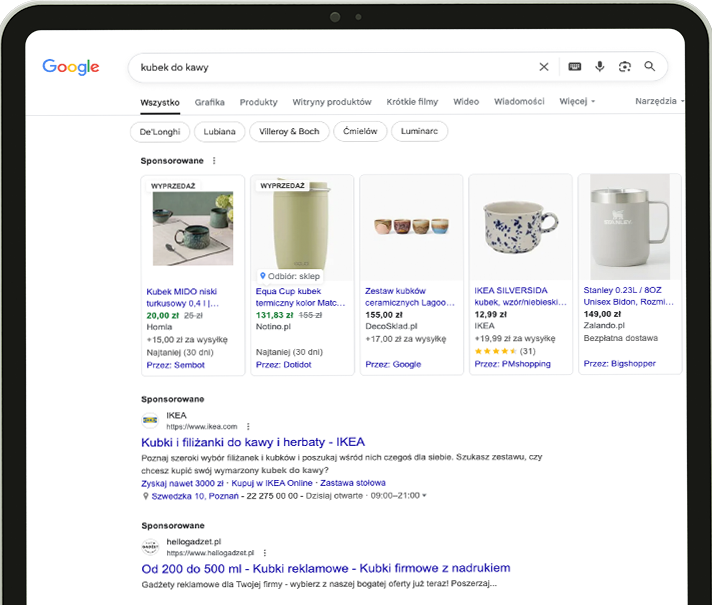Click the IKEA favicon icon
The width and height of the screenshot is (712, 605).
150,420
